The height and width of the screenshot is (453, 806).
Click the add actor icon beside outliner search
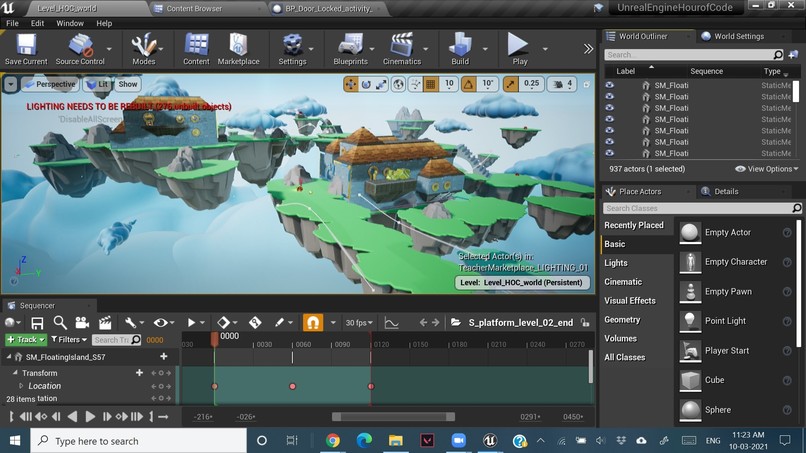(793, 55)
